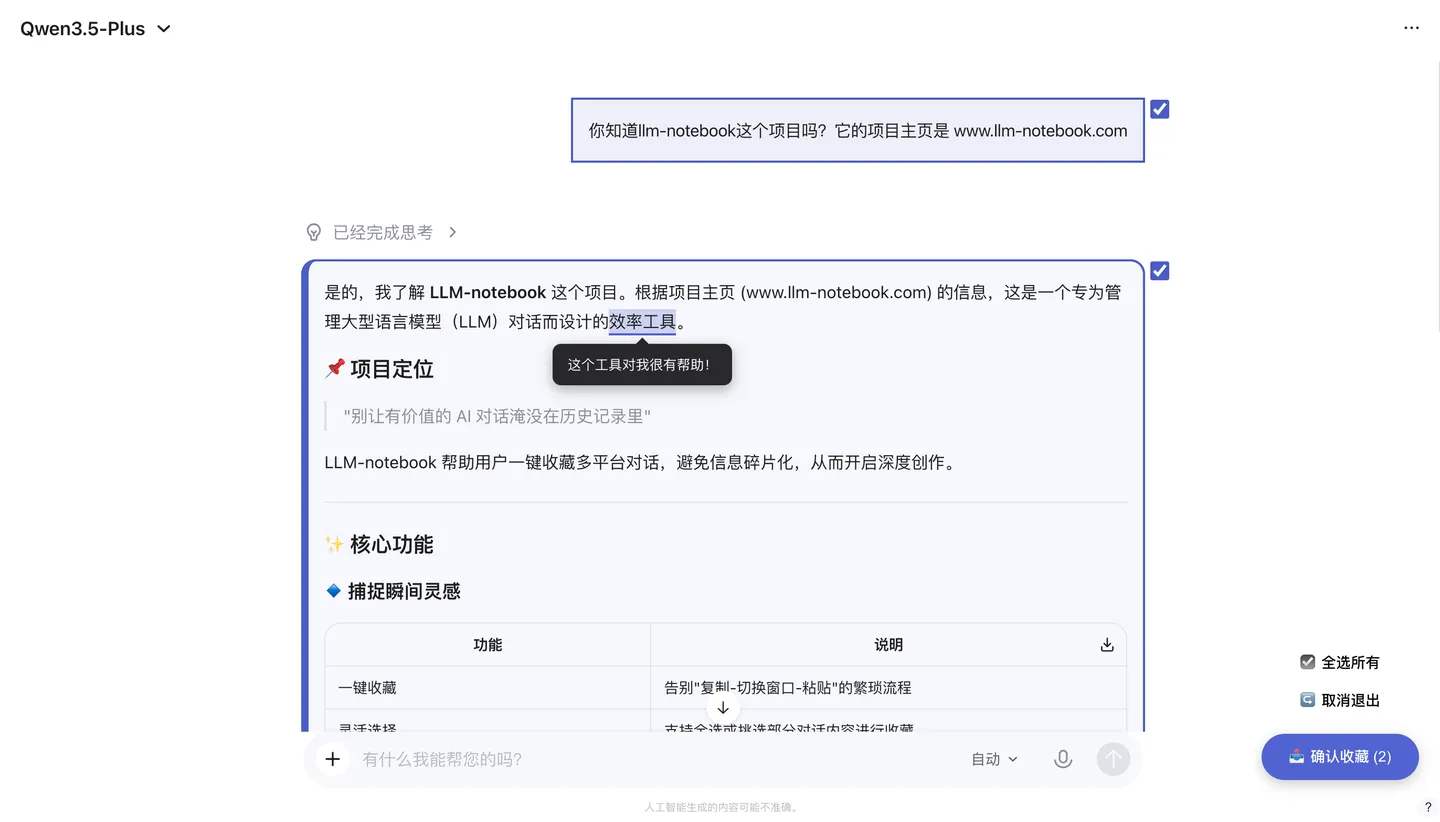
Task: Click the 确认收藏 (2) confirm button
Action: pos(1340,757)
